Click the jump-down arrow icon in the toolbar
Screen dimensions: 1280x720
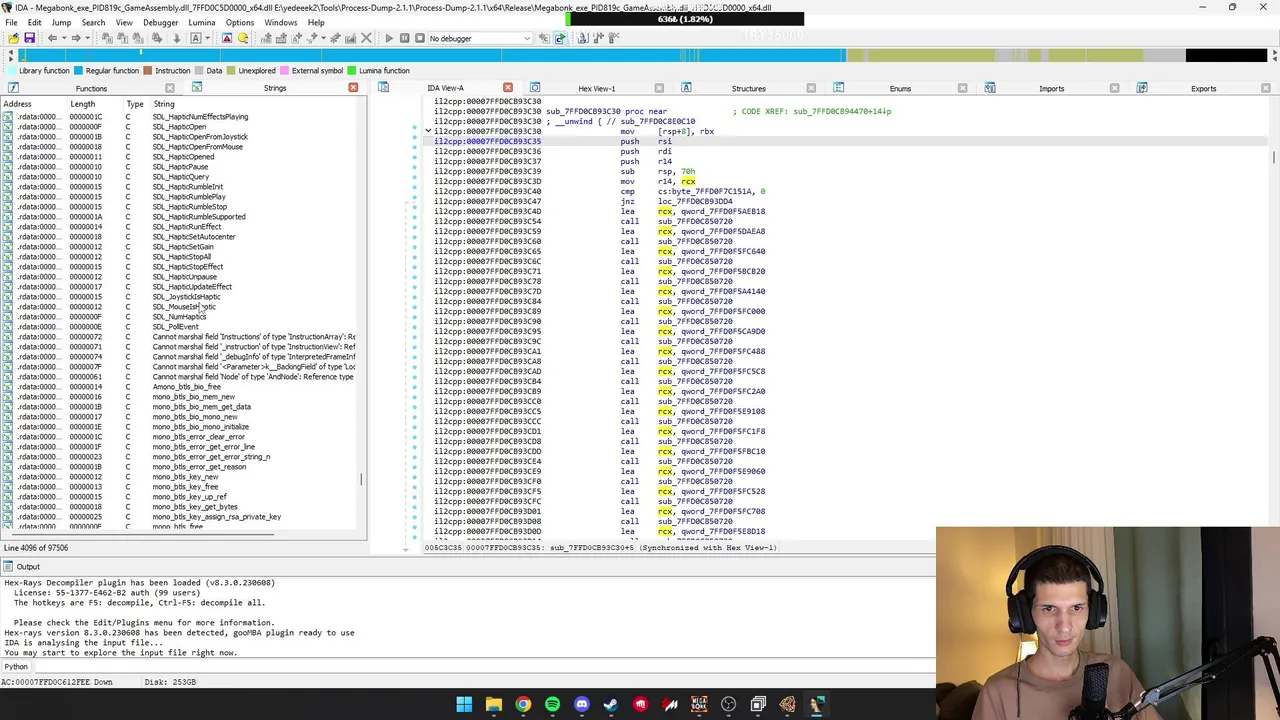pyautogui.click(x=176, y=38)
